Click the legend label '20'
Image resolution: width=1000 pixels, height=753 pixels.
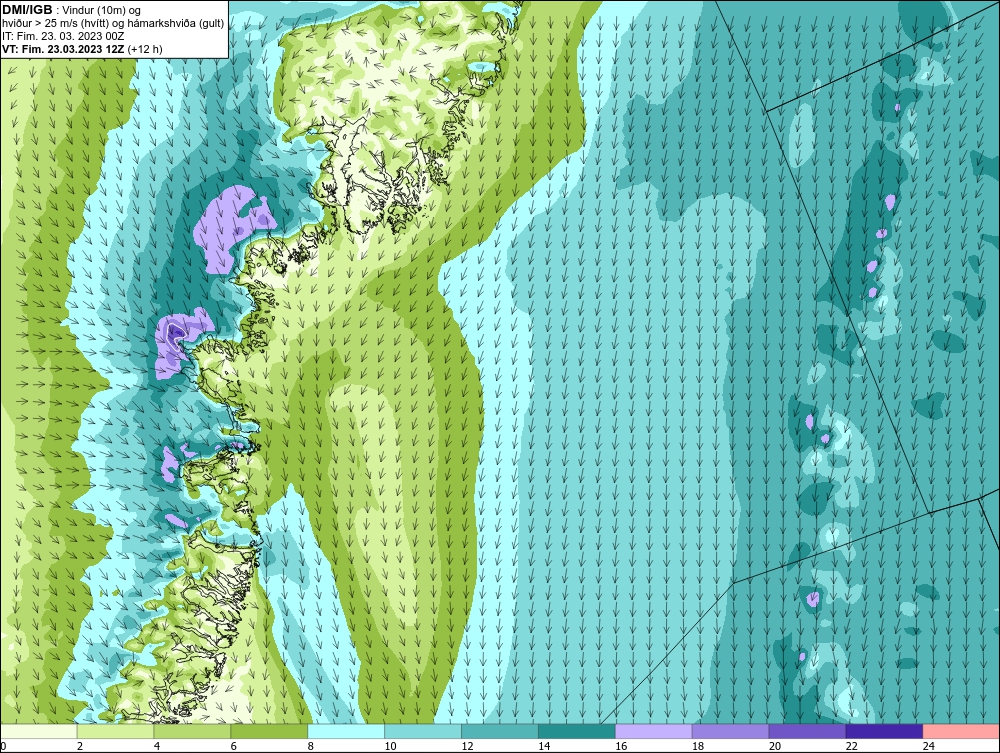click(775, 746)
